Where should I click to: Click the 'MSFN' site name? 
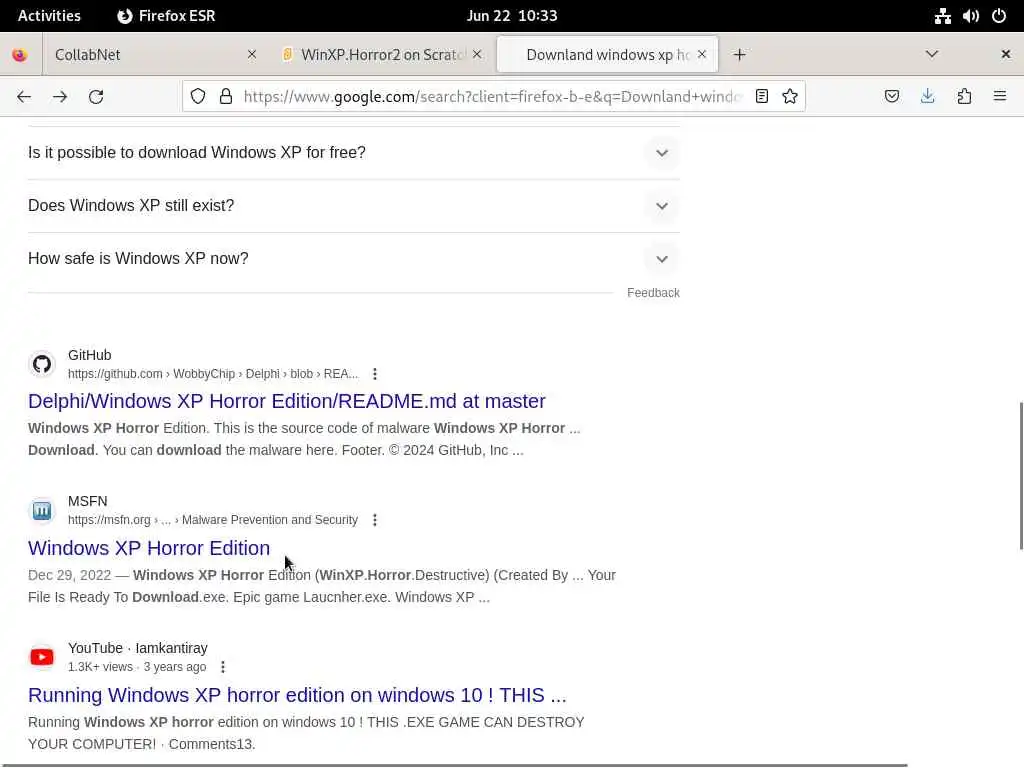[x=88, y=502]
